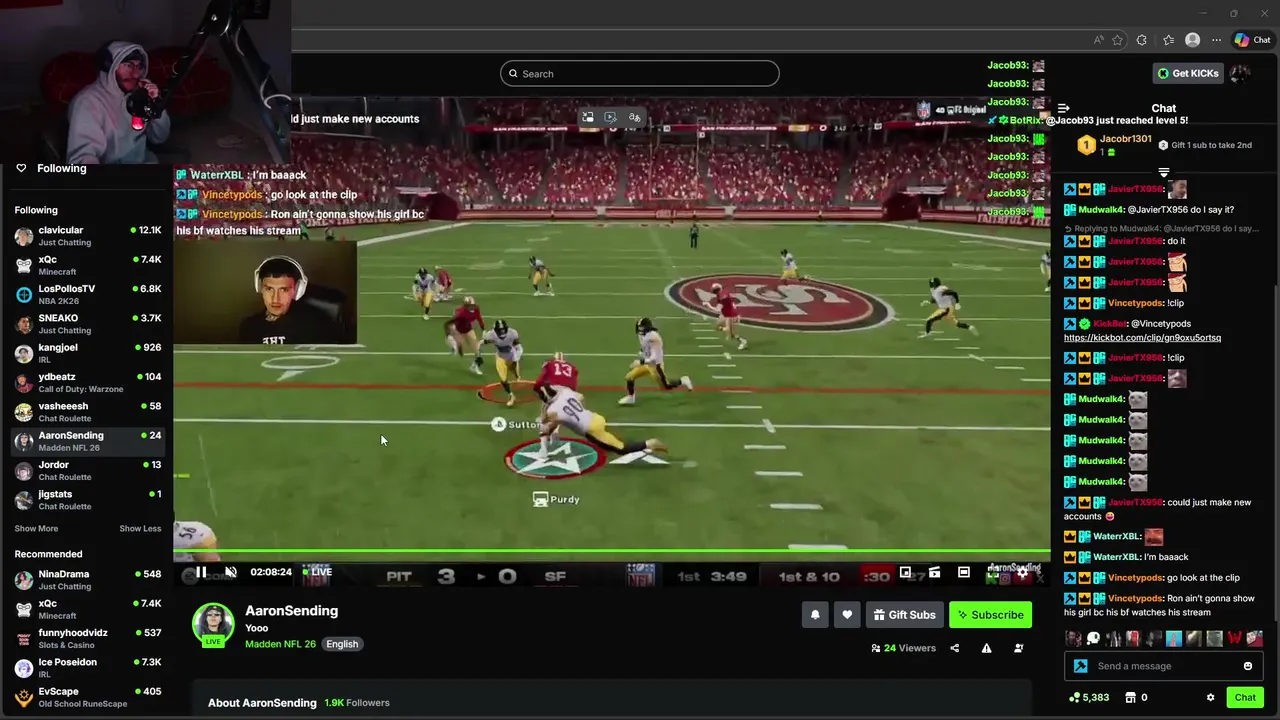Open browser settings ellipsis menu

[x=1216, y=40]
